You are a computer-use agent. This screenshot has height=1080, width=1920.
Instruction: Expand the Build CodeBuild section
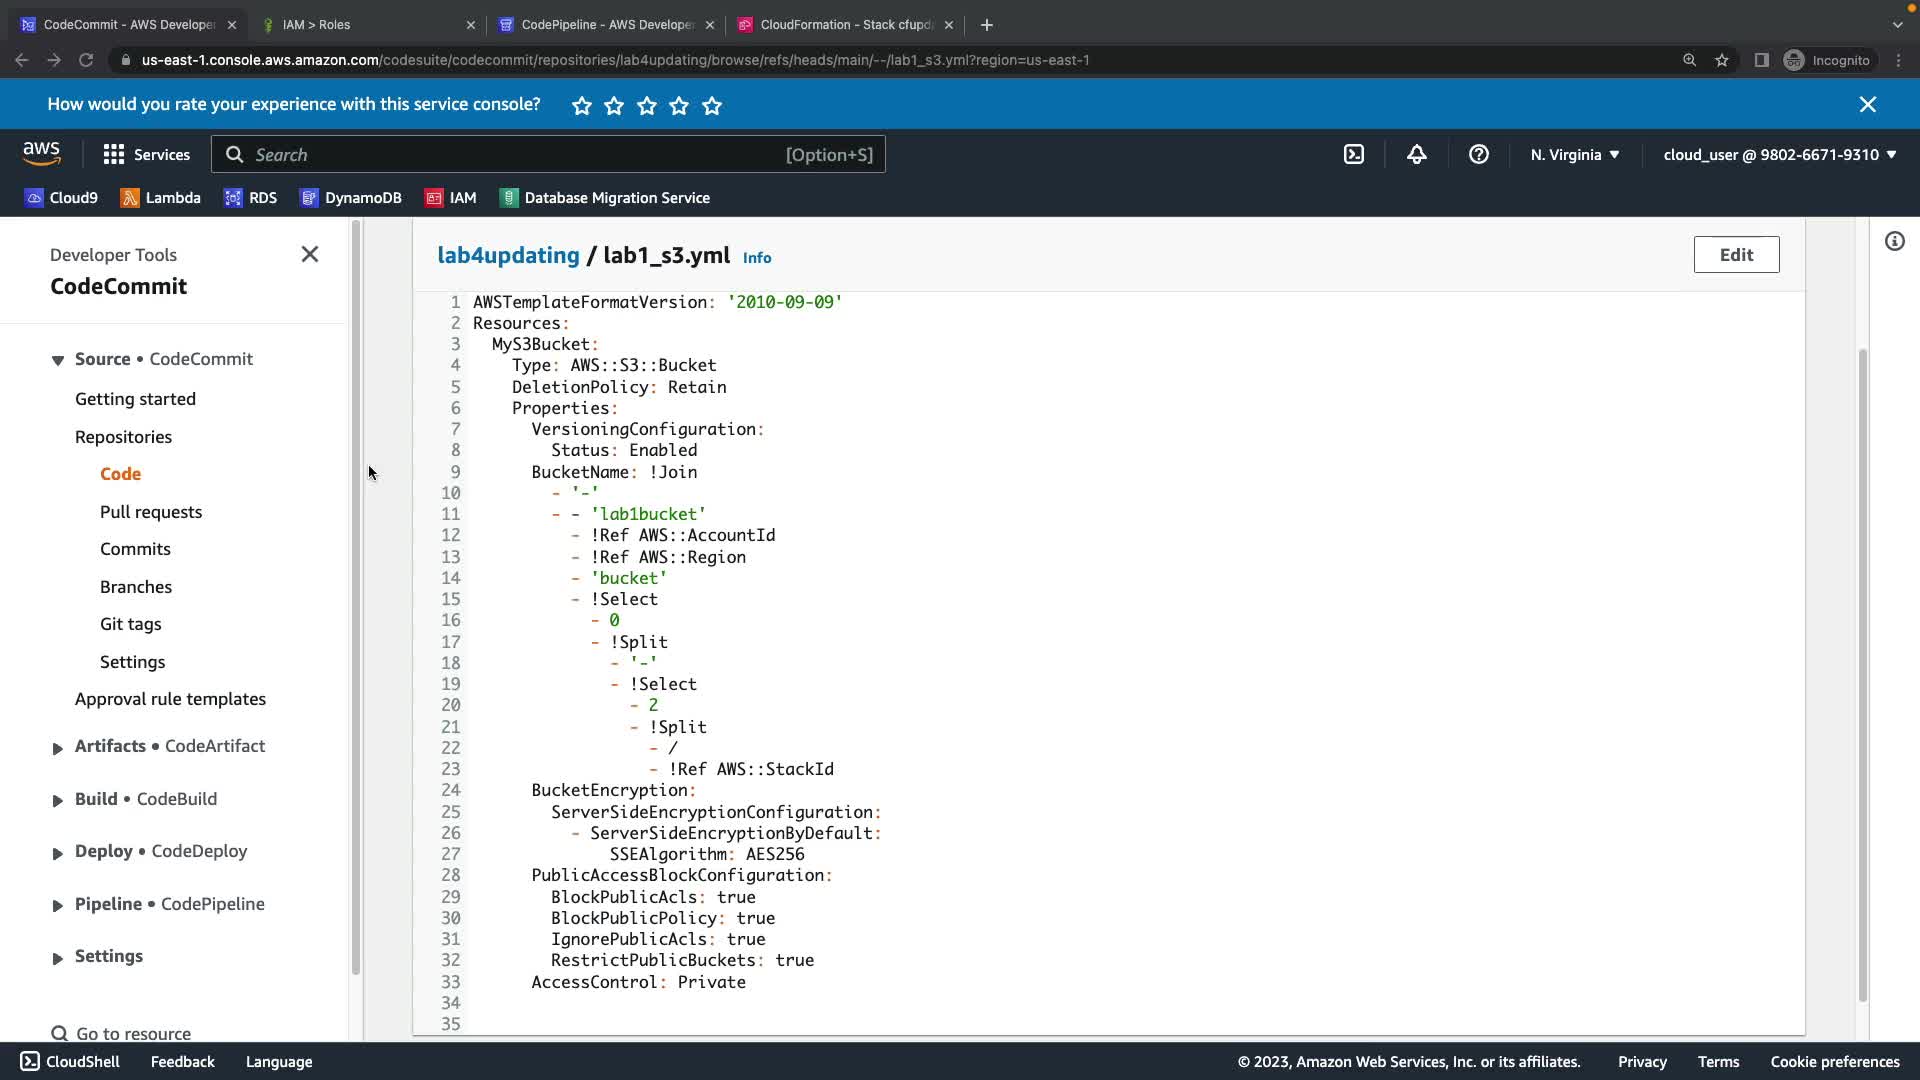[58, 800]
